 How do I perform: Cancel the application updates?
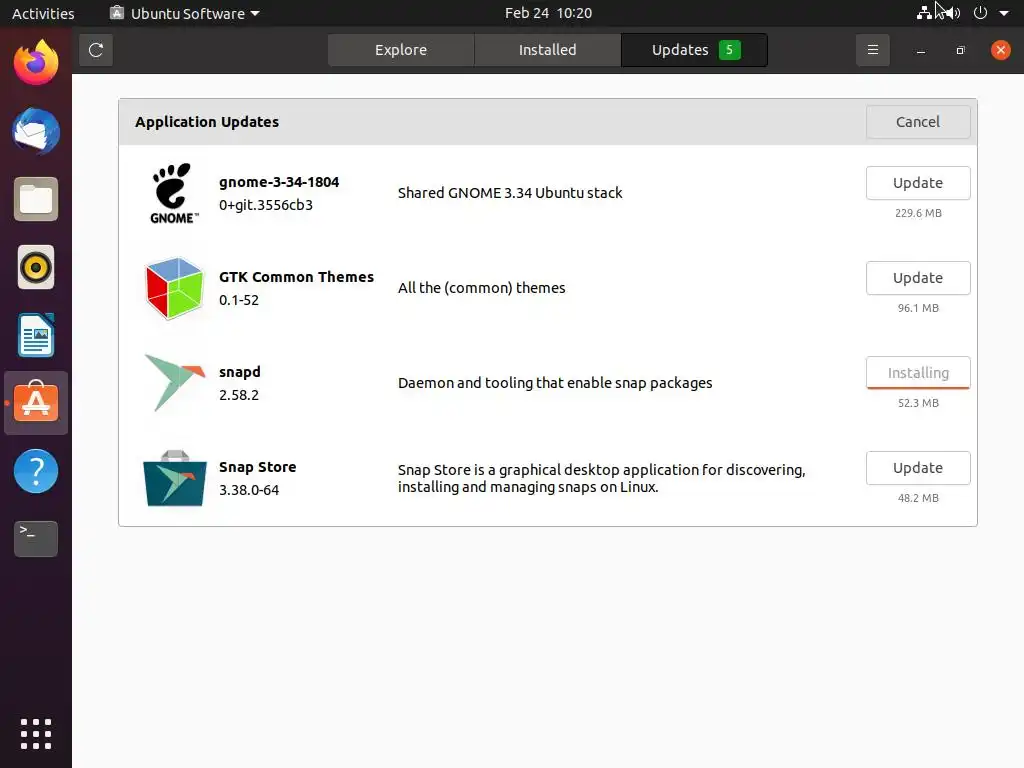pos(918,122)
